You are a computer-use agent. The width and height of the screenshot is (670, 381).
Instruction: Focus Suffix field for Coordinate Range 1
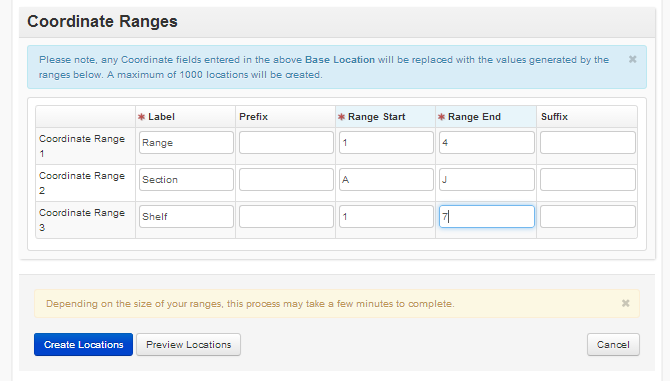point(588,143)
